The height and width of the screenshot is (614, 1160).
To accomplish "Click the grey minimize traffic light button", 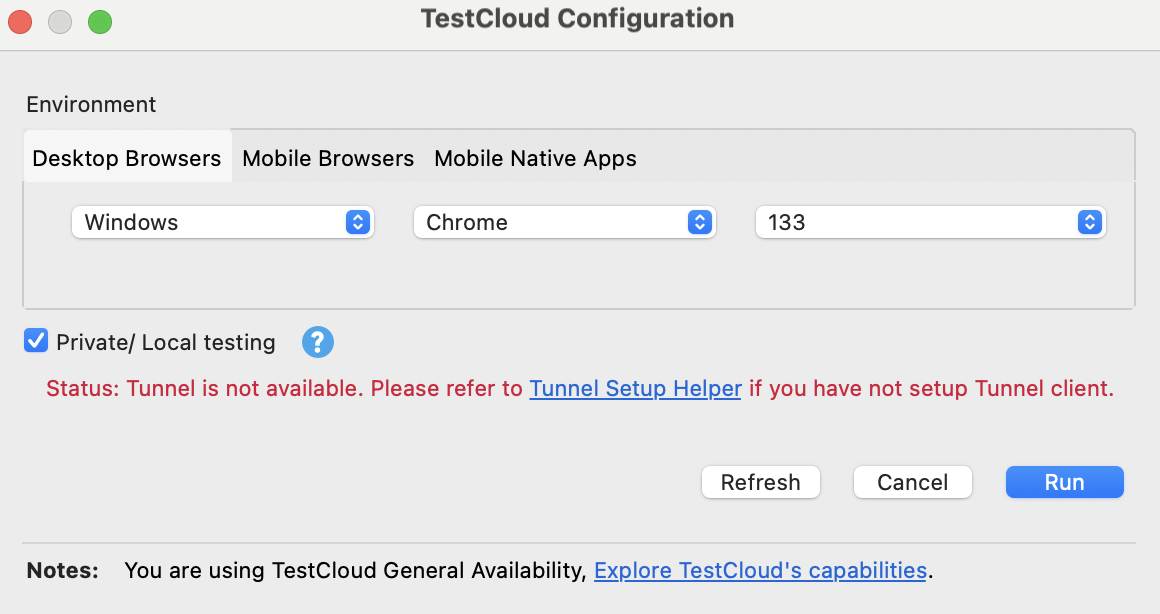I will 59,19.
